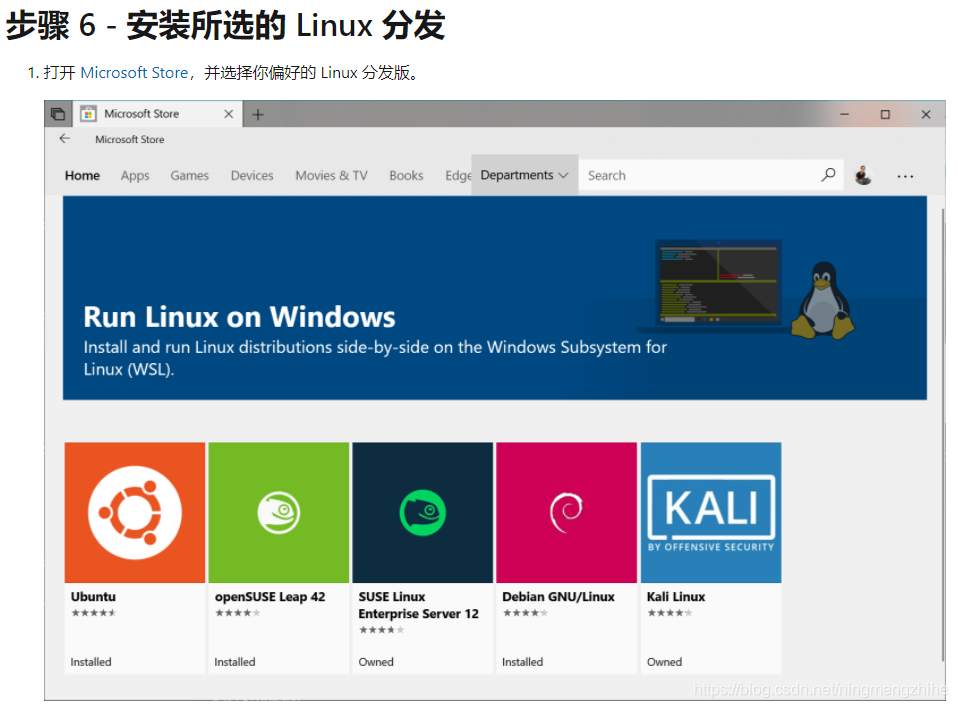Select the Home navigation tab
958x708 pixels.
click(x=82, y=175)
